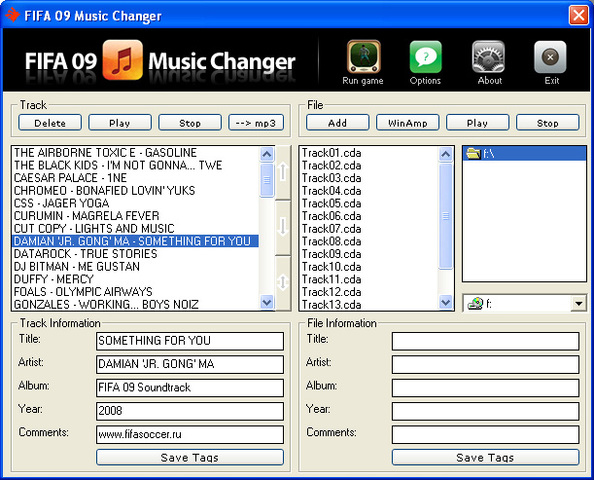594x480 pixels.
Task: Click the move-down arrow beside the track list
Action: tap(283, 227)
